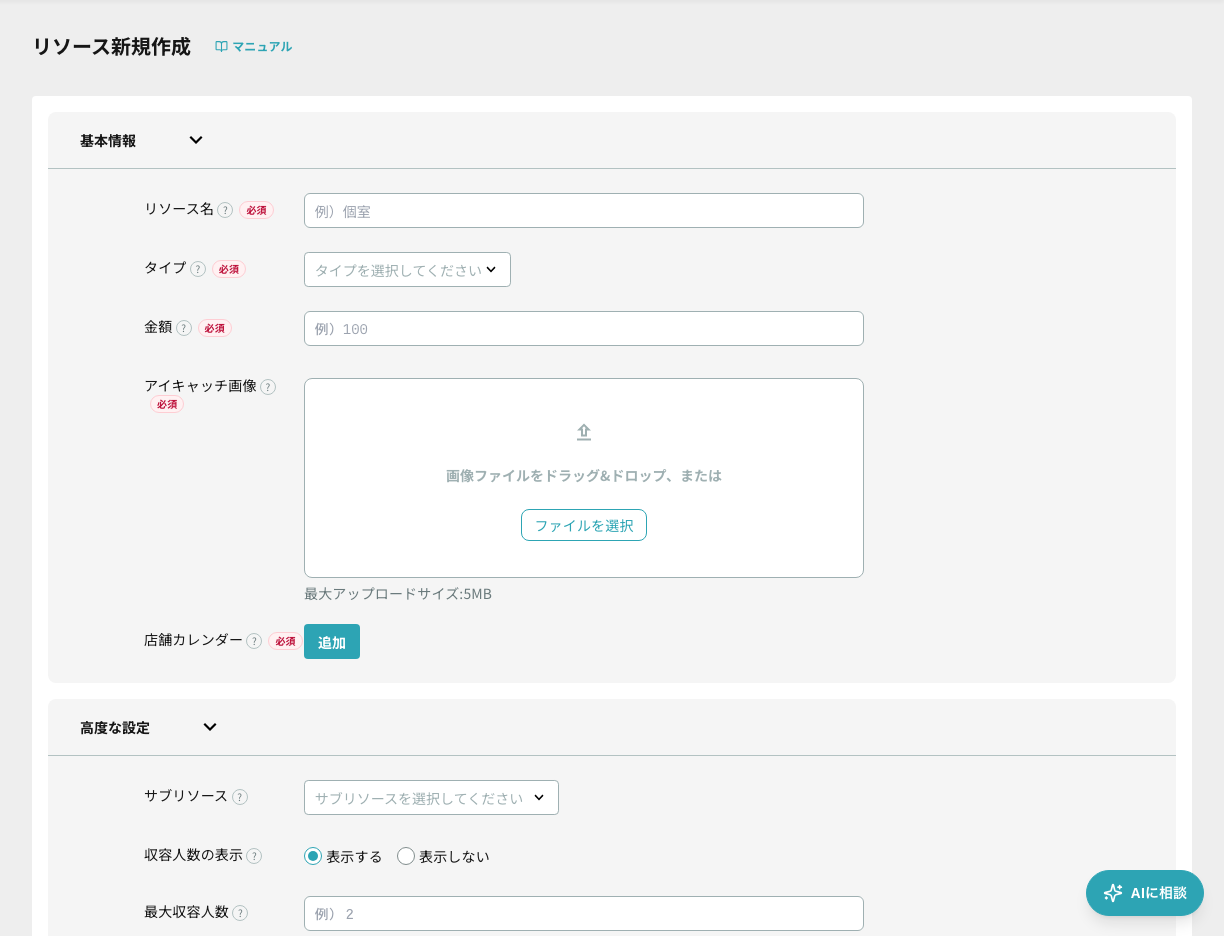
Task: Collapse the 高度な設定 section chevron
Action: click(210, 727)
